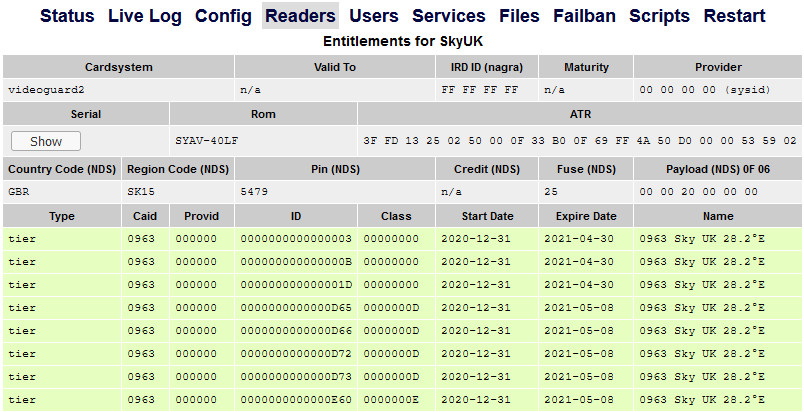Click the Expire Date column header
The image size is (804, 412).
(586, 216)
